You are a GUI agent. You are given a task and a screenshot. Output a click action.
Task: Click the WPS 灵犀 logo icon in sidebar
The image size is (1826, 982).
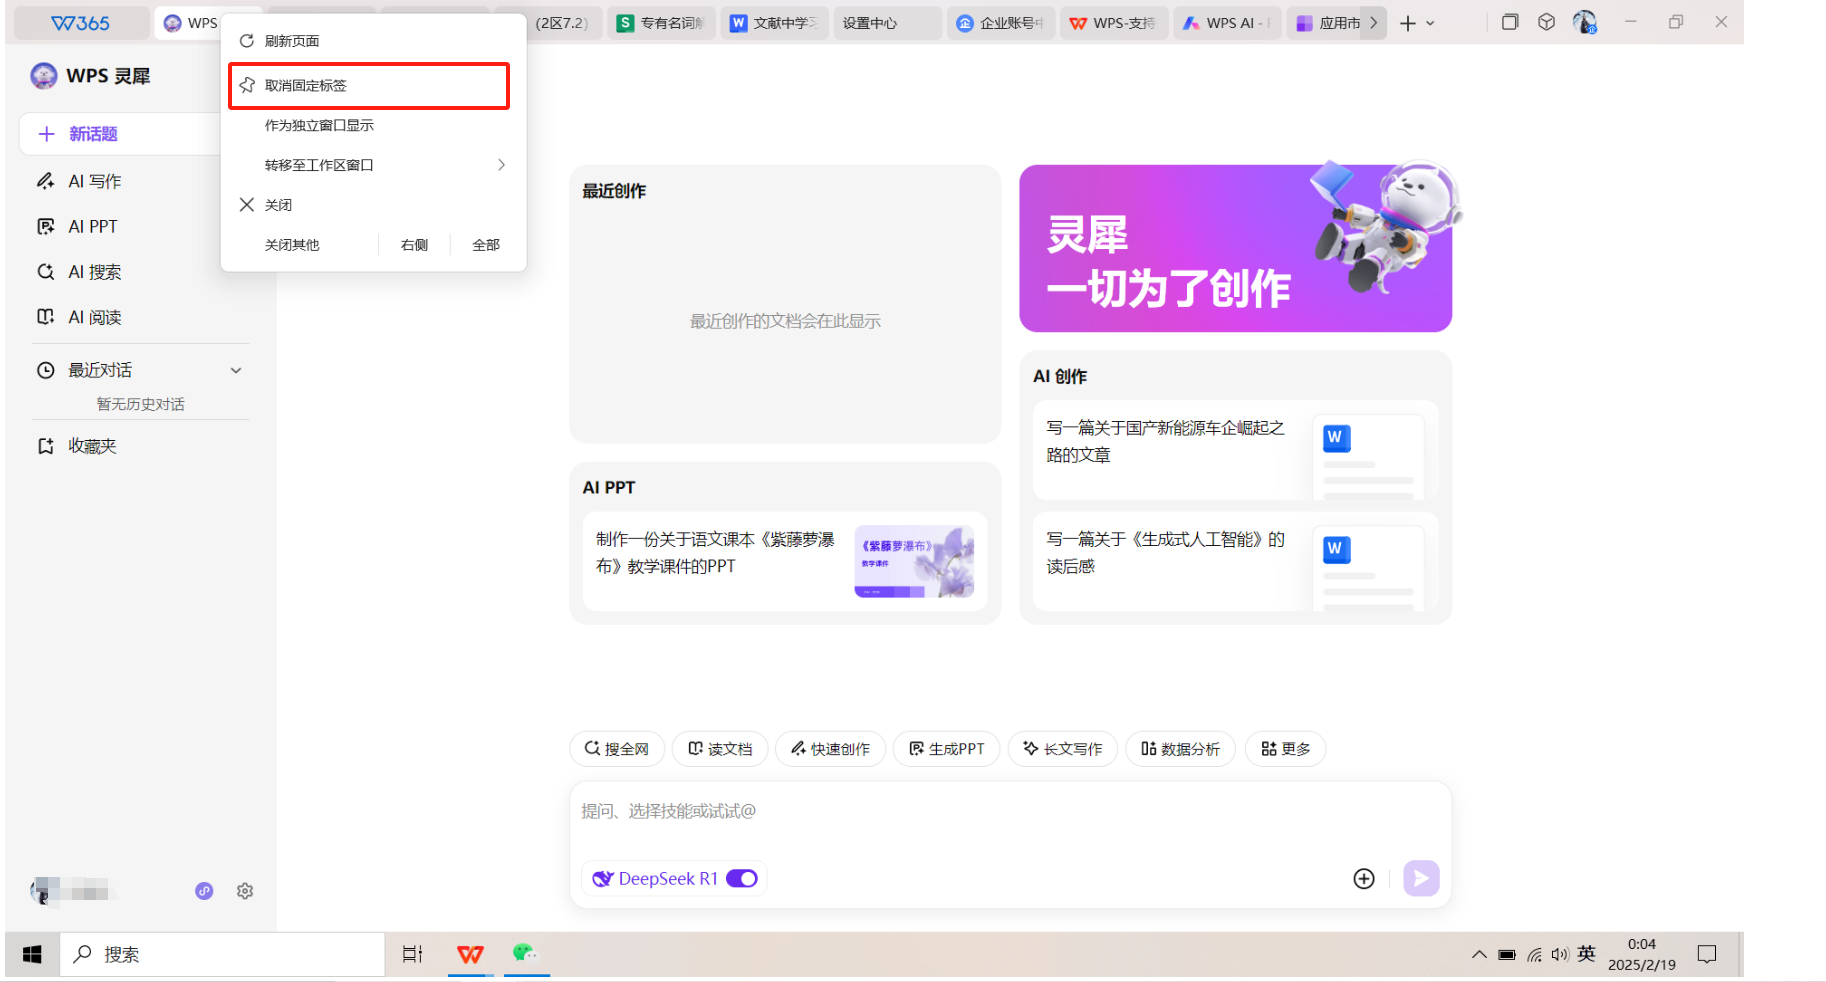(x=44, y=76)
